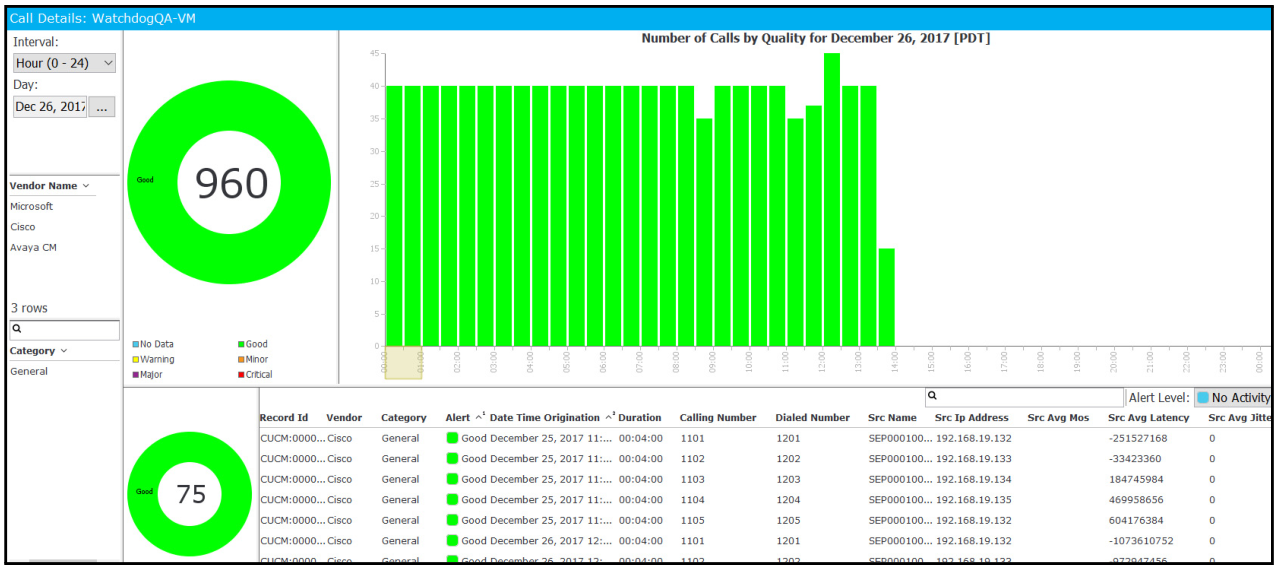This screenshot has width=1278, height=570.
Task: Sort by Src Avg Mos column header
Action: (x=1058, y=418)
